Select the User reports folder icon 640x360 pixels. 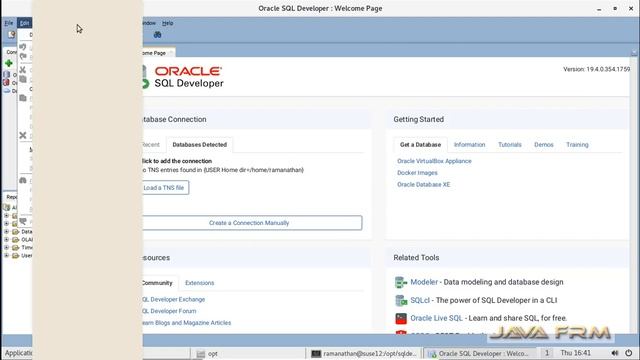tap(16, 256)
